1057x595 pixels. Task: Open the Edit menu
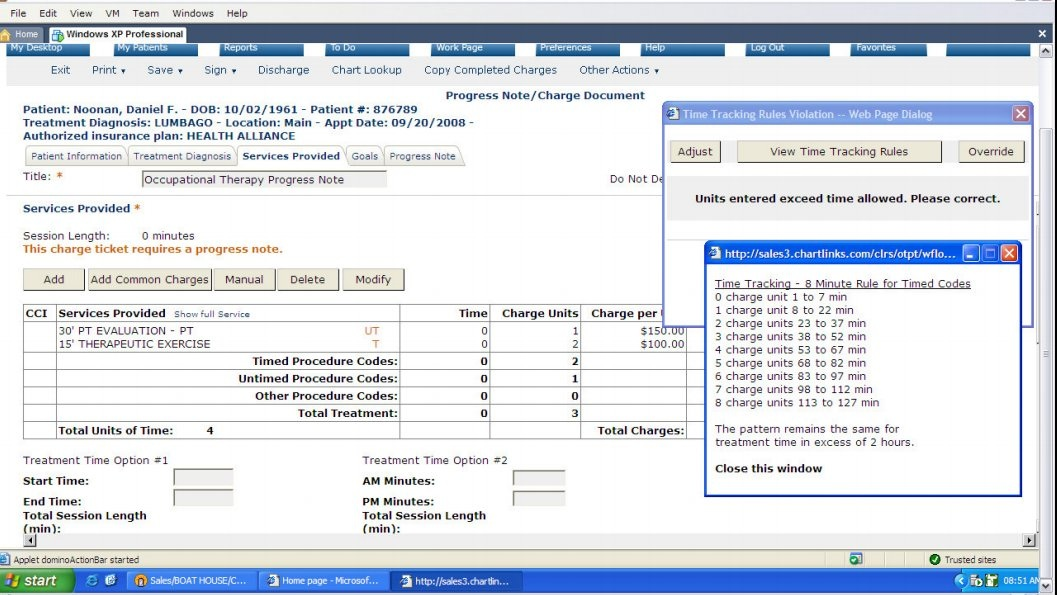tap(48, 13)
